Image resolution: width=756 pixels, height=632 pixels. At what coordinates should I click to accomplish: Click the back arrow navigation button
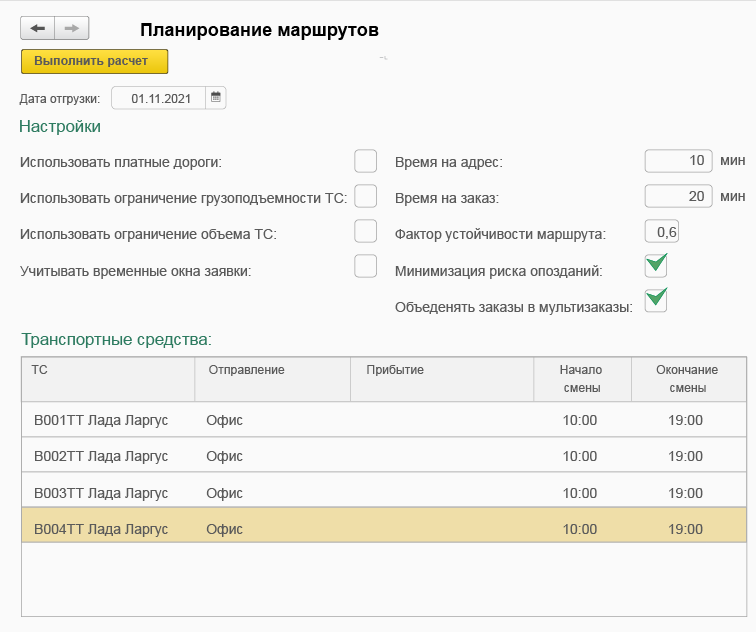point(38,29)
